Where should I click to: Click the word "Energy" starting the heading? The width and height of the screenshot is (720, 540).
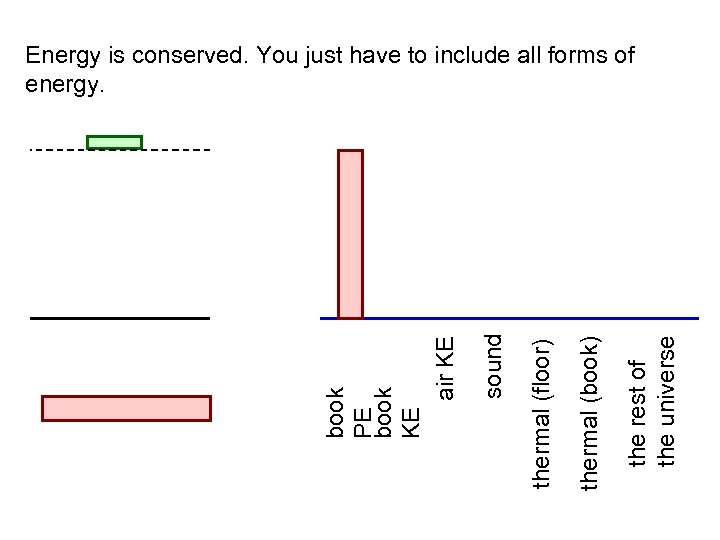click(58, 55)
